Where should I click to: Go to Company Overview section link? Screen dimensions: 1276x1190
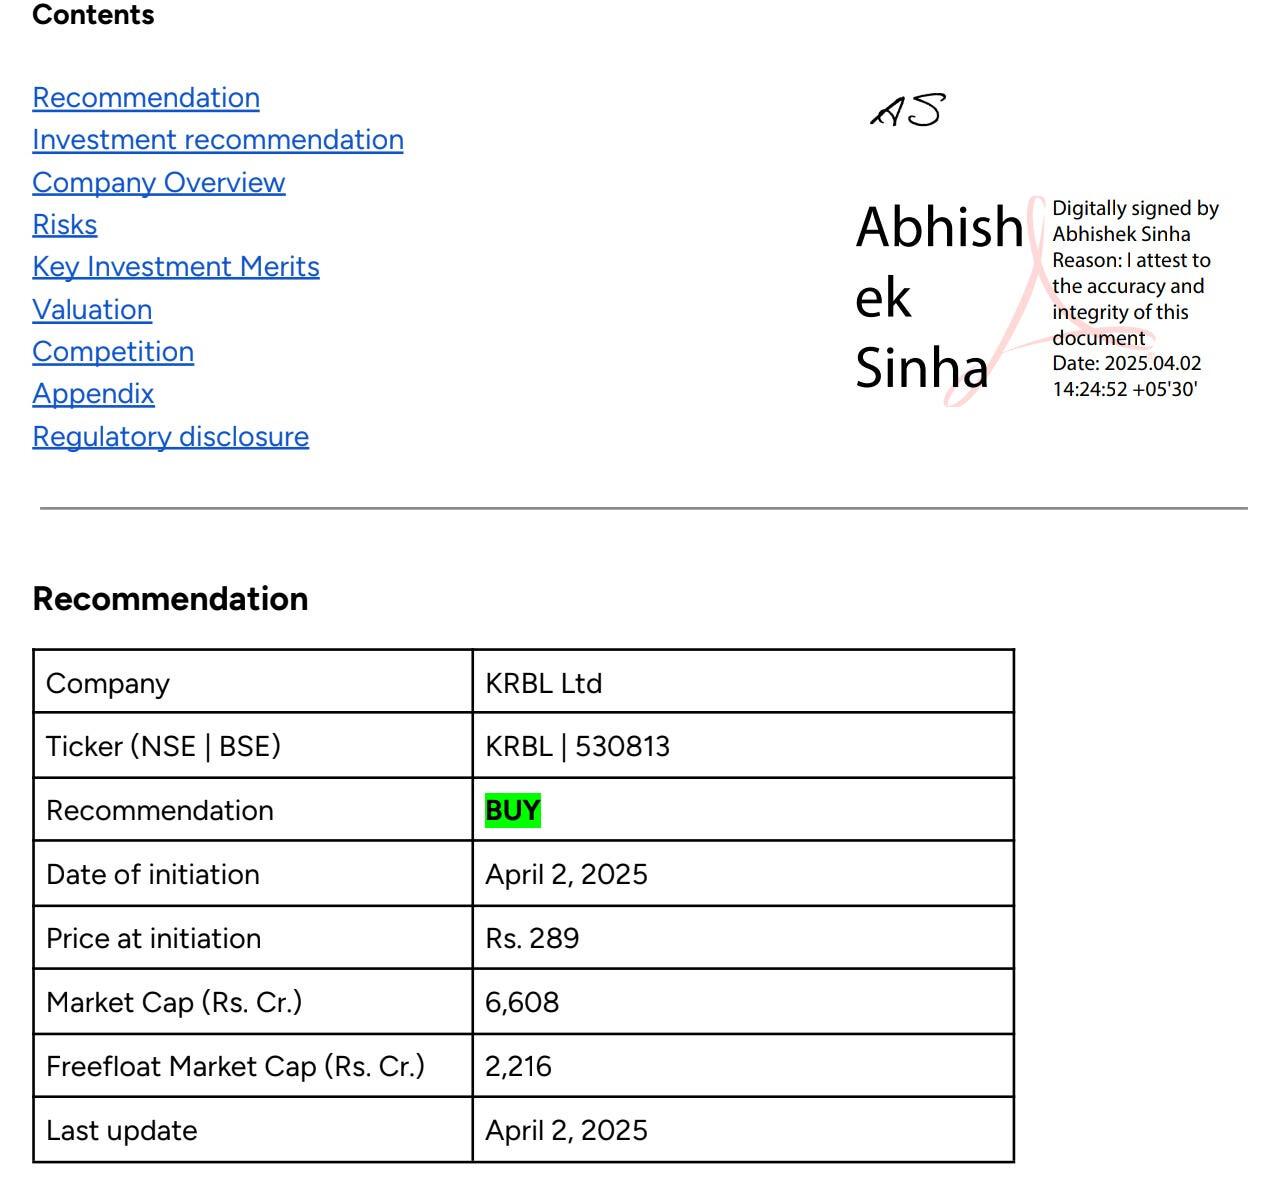159,183
